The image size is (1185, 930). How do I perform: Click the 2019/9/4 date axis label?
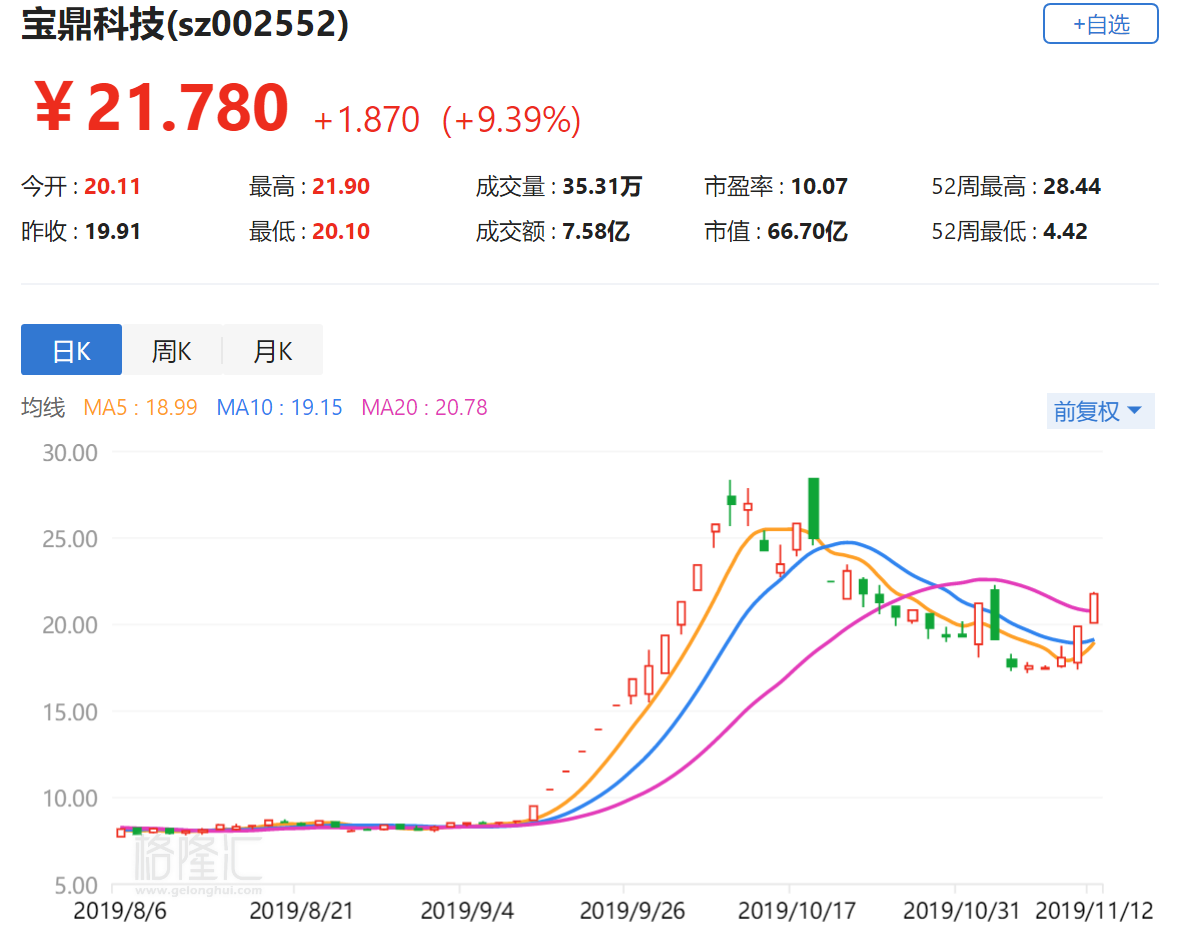pos(467,911)
